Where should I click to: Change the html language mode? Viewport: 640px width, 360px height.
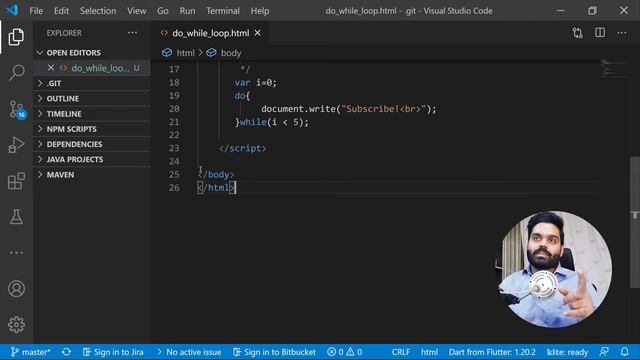[x=429, y=352]
